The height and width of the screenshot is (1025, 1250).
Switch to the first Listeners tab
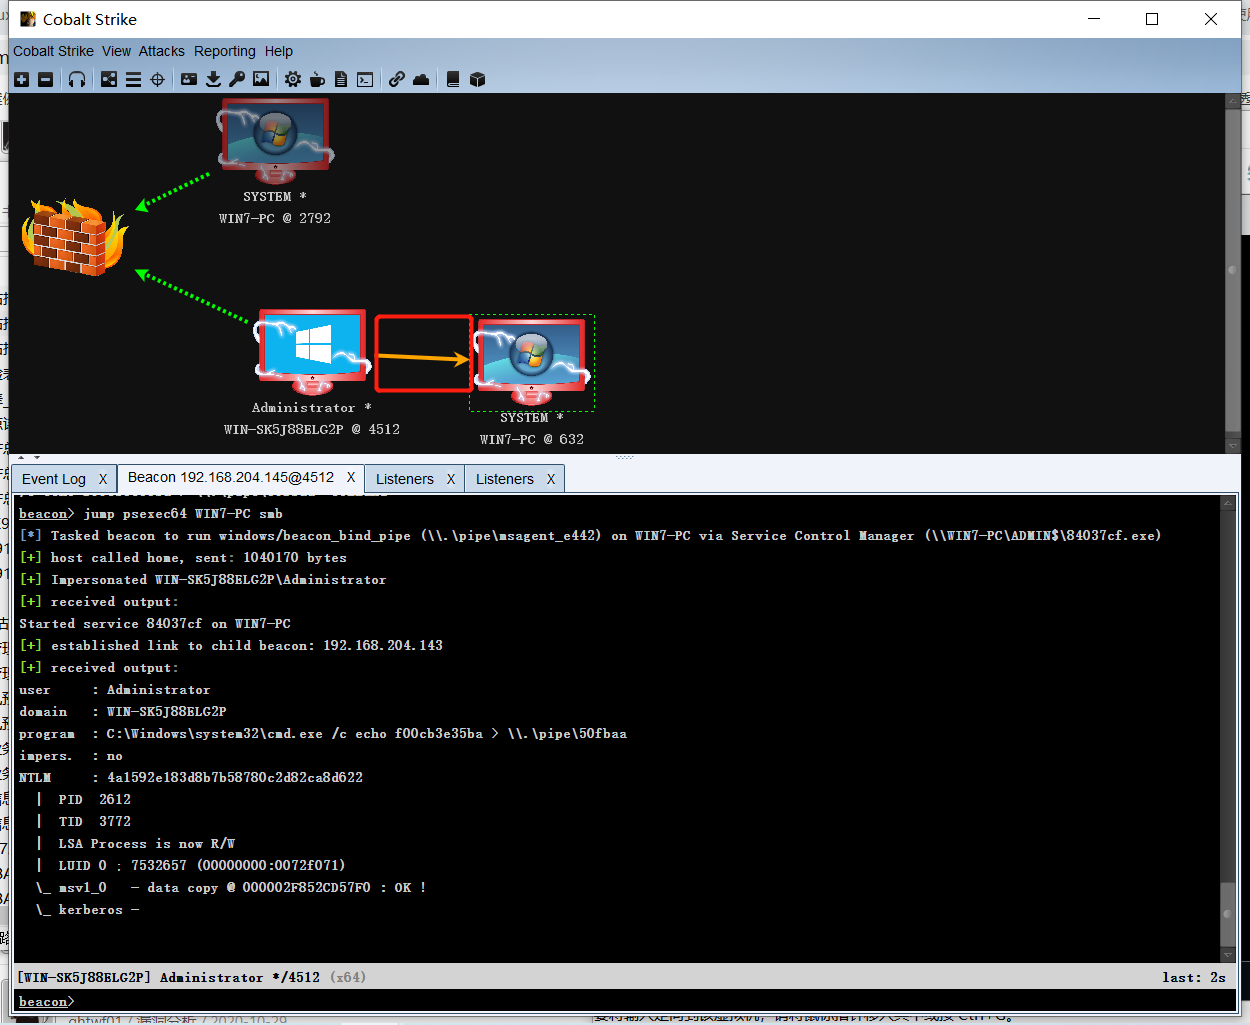coord(405,479)
